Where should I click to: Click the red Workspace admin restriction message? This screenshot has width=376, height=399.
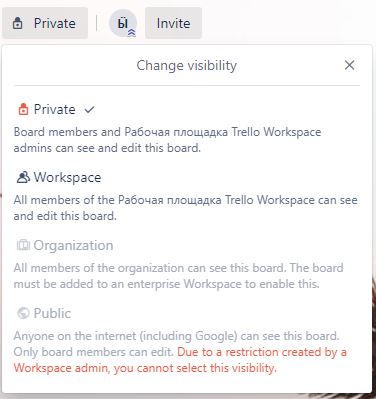180,360
